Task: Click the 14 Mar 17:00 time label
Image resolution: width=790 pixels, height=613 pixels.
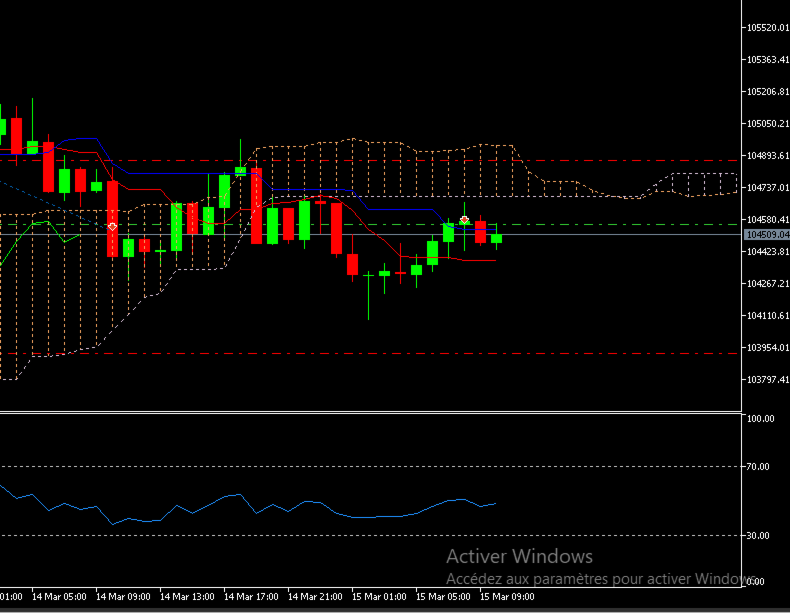Action: (x=251, y=597)
